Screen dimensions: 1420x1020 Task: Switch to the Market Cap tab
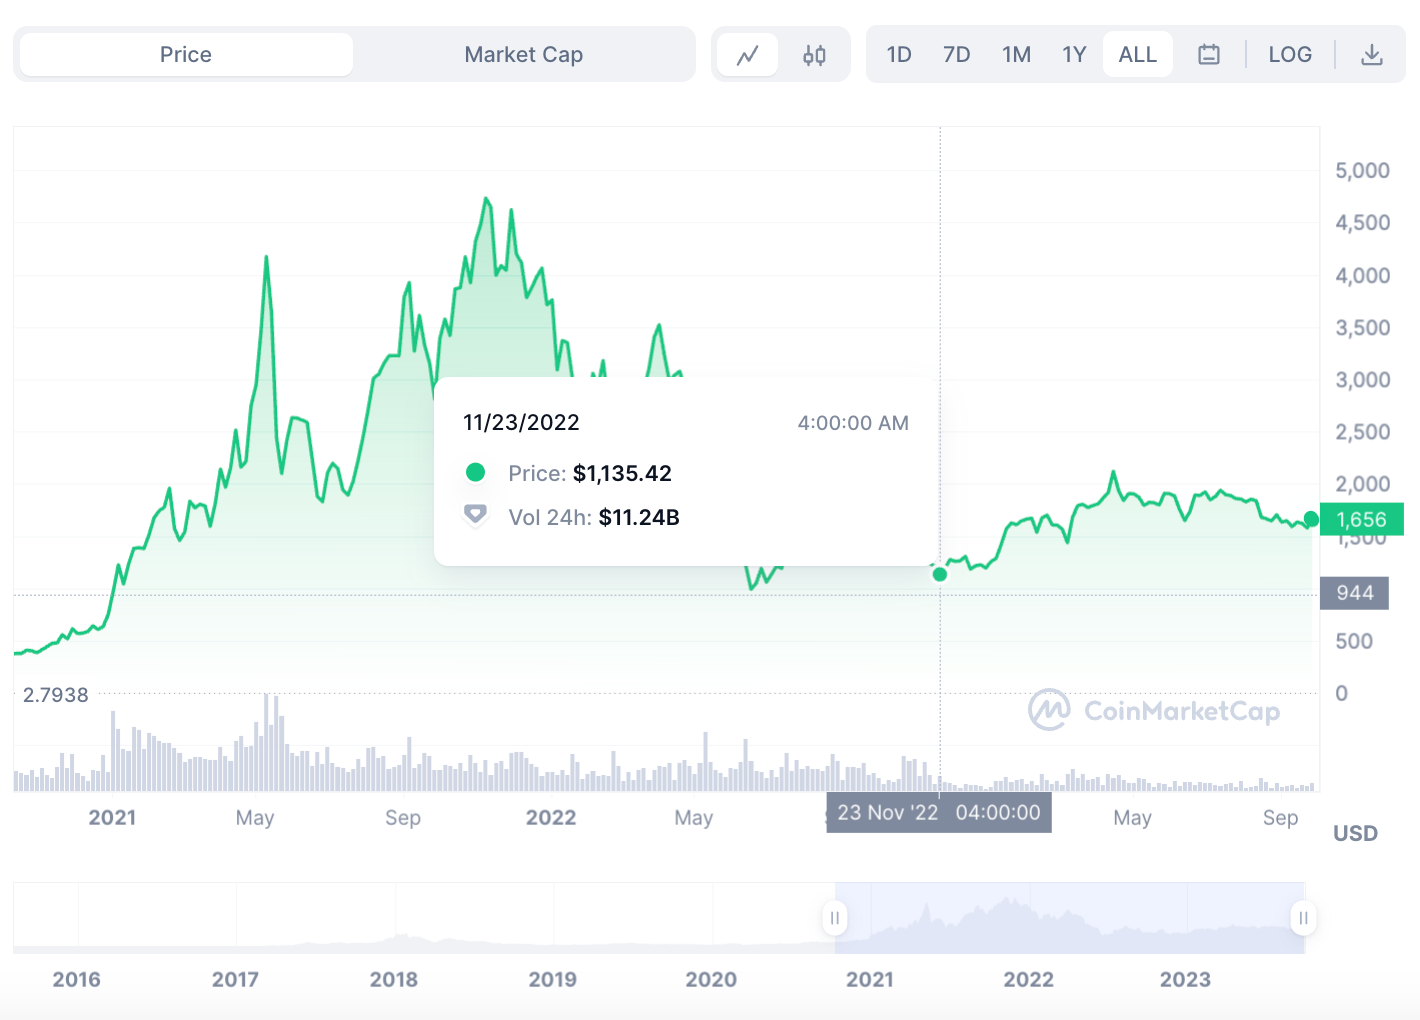pos(523,54)
